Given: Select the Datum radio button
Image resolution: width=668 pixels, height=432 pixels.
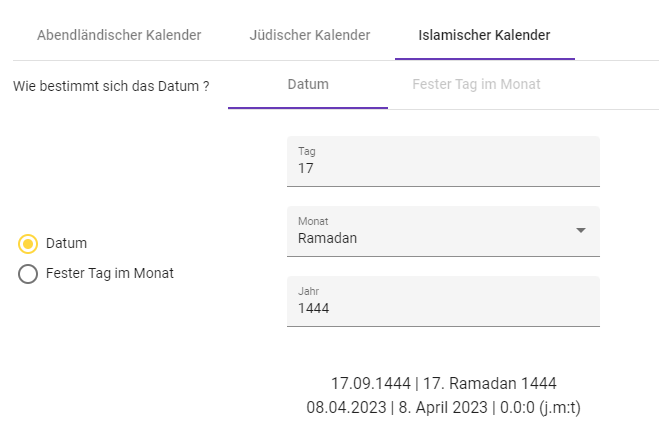Looking at the screenshot, I should pyautogui.click(x=28, y=243).
